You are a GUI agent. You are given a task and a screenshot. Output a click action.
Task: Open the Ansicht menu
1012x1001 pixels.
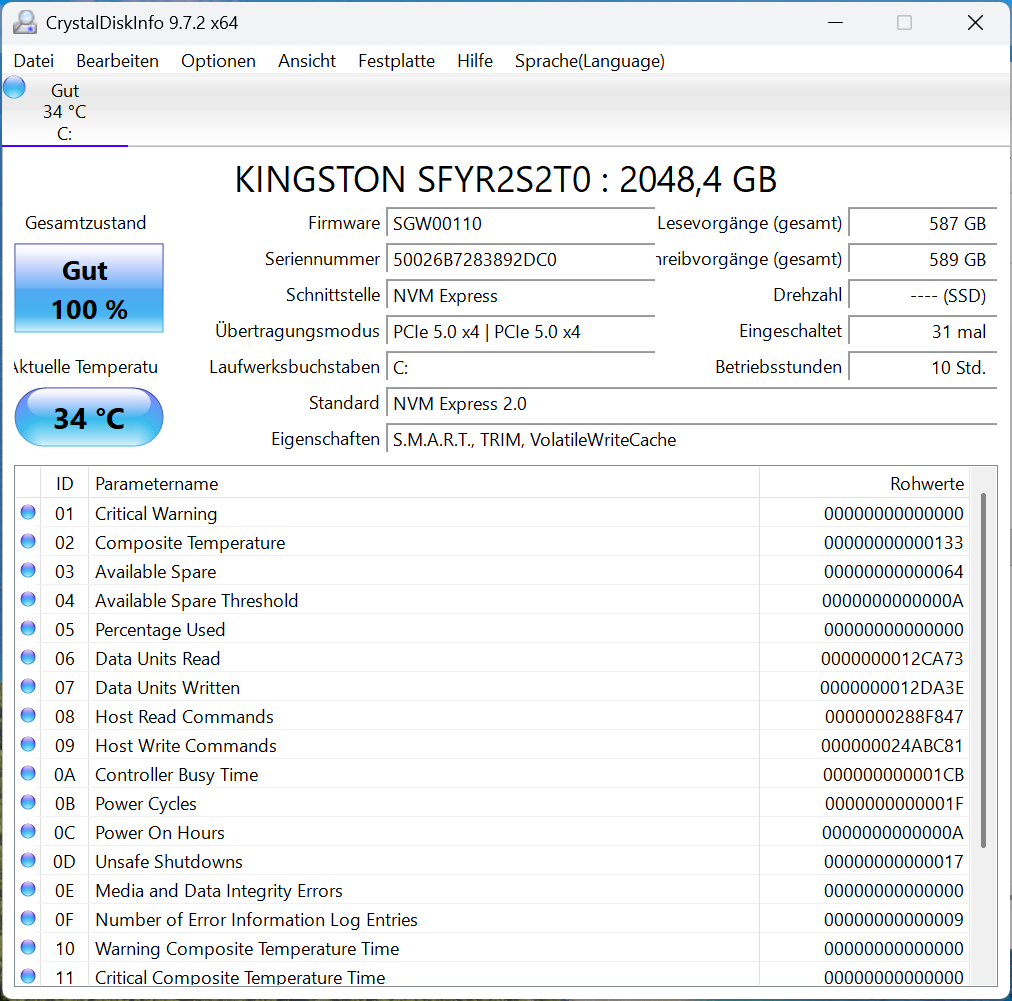pos(307,61)
